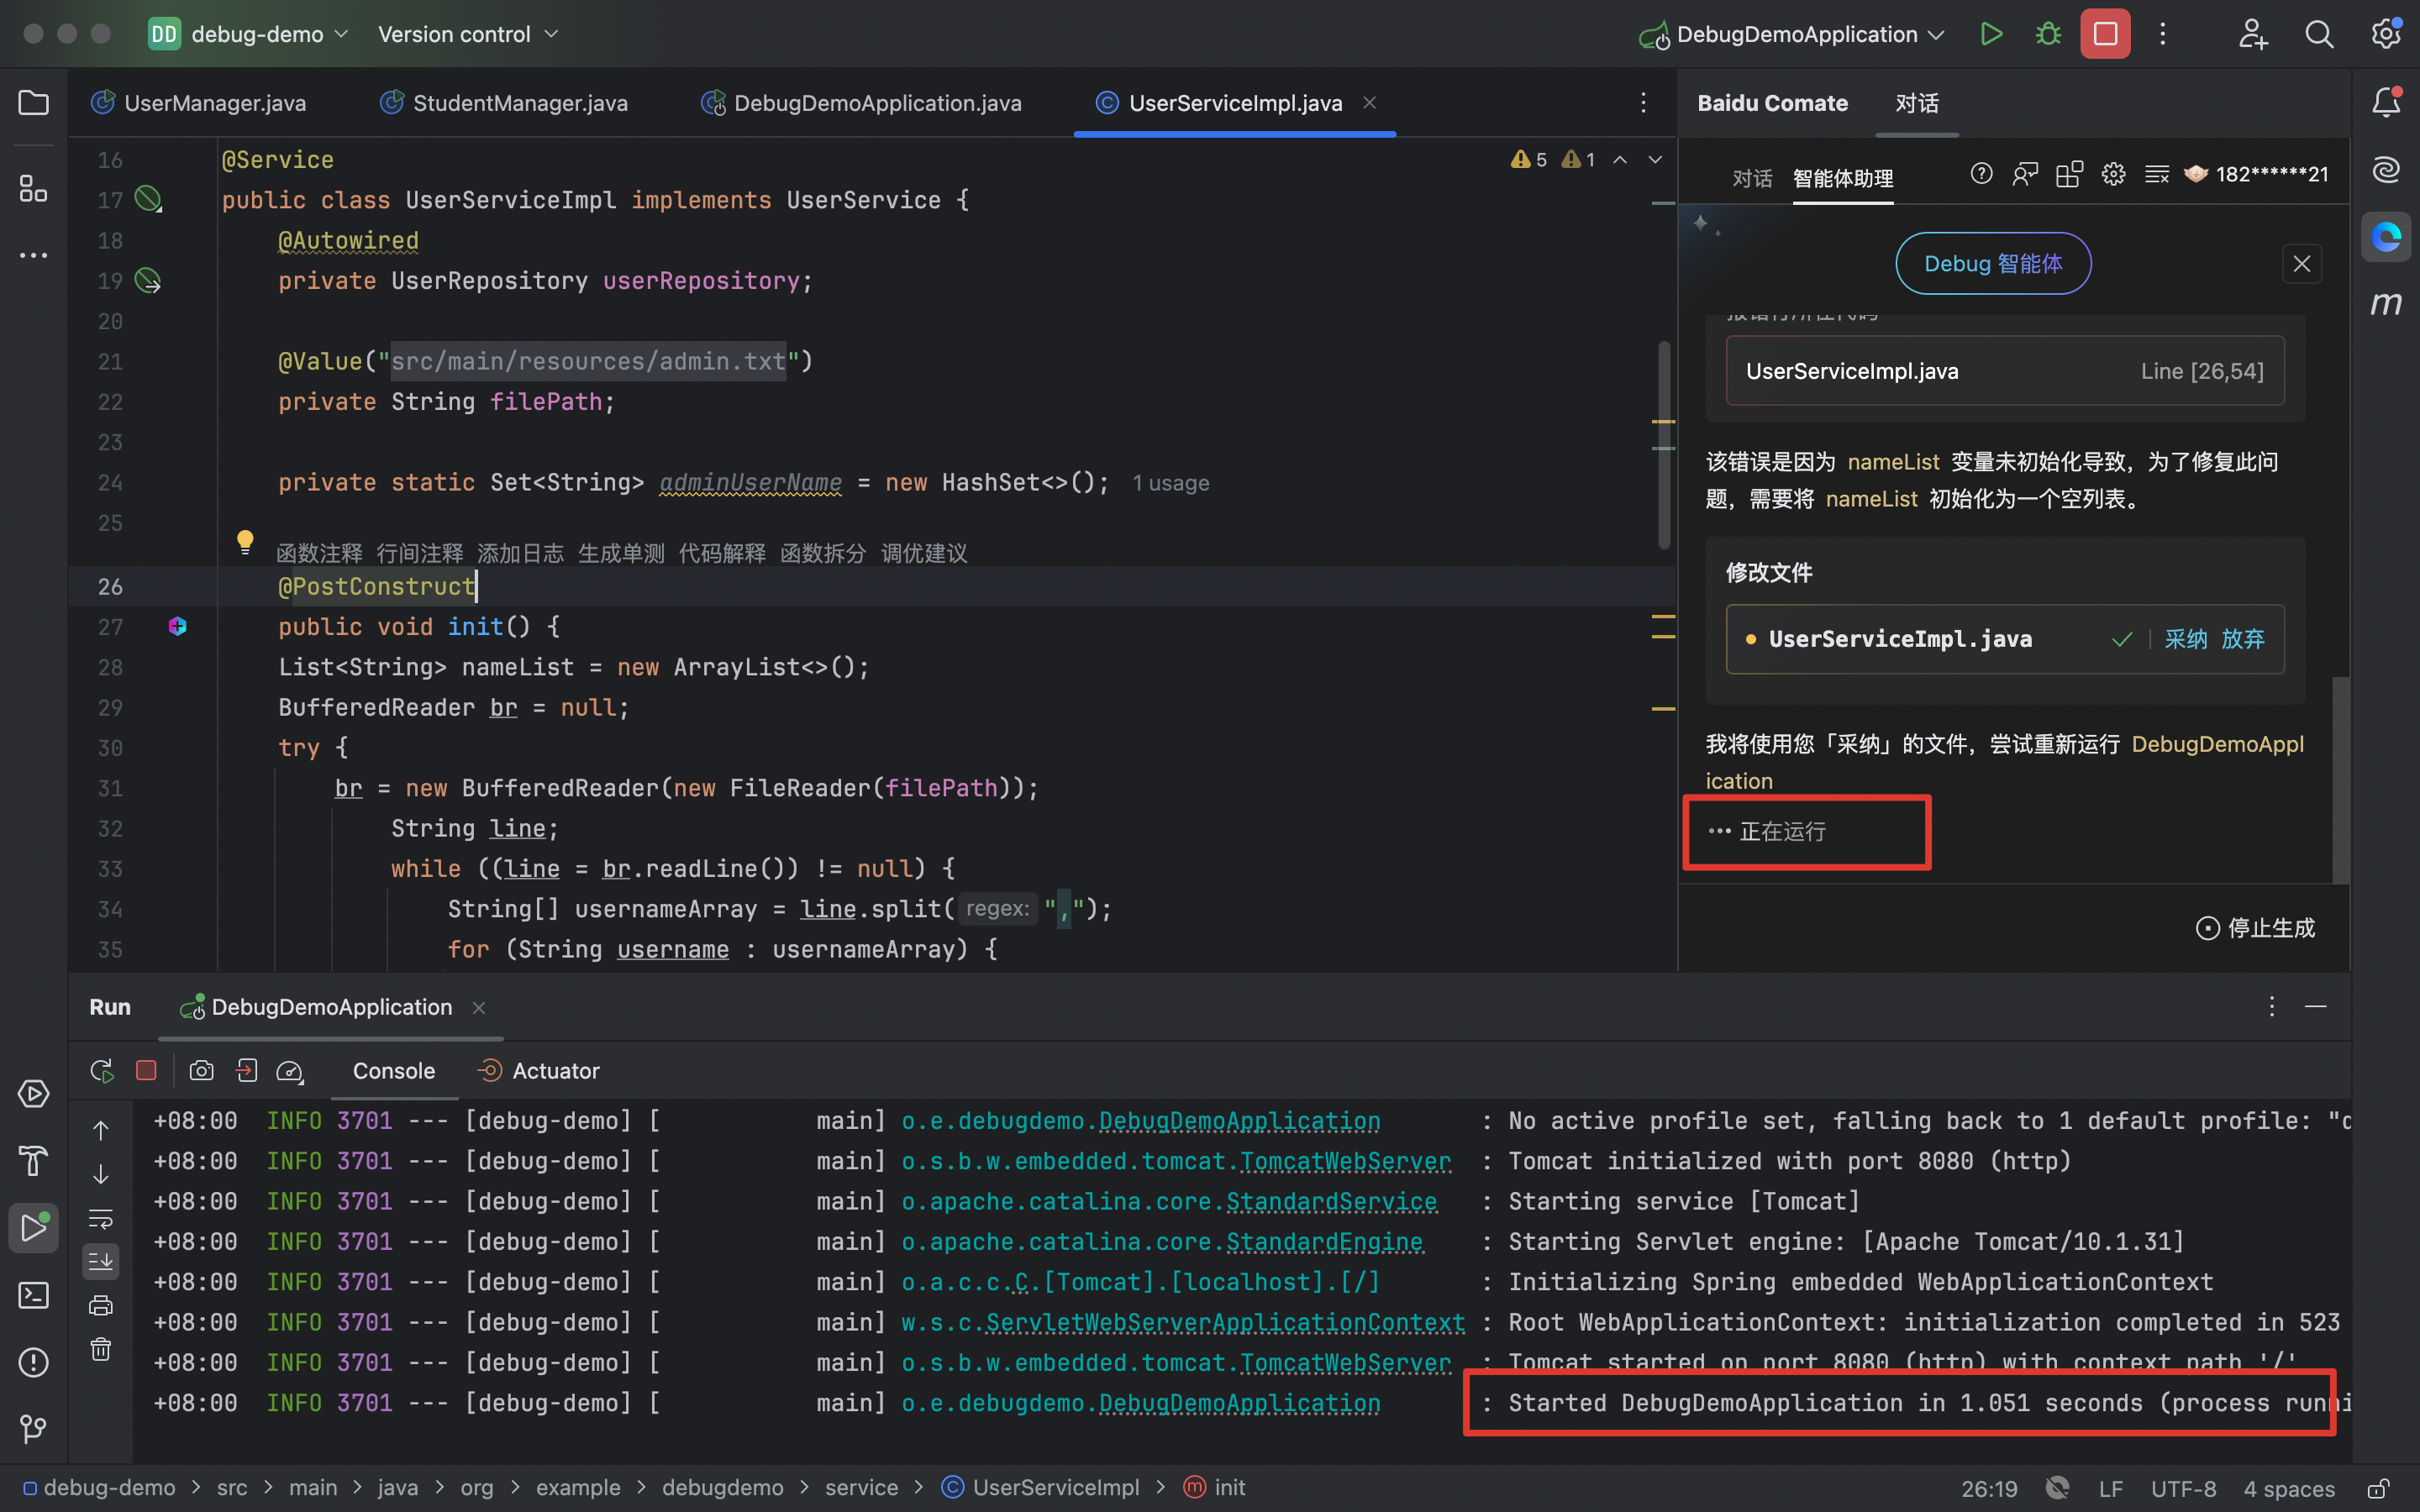This screenshot has height=1512, width=2420.
Task: Open the AI Assistant spiral icon
Action: [x=2386, y=169]
